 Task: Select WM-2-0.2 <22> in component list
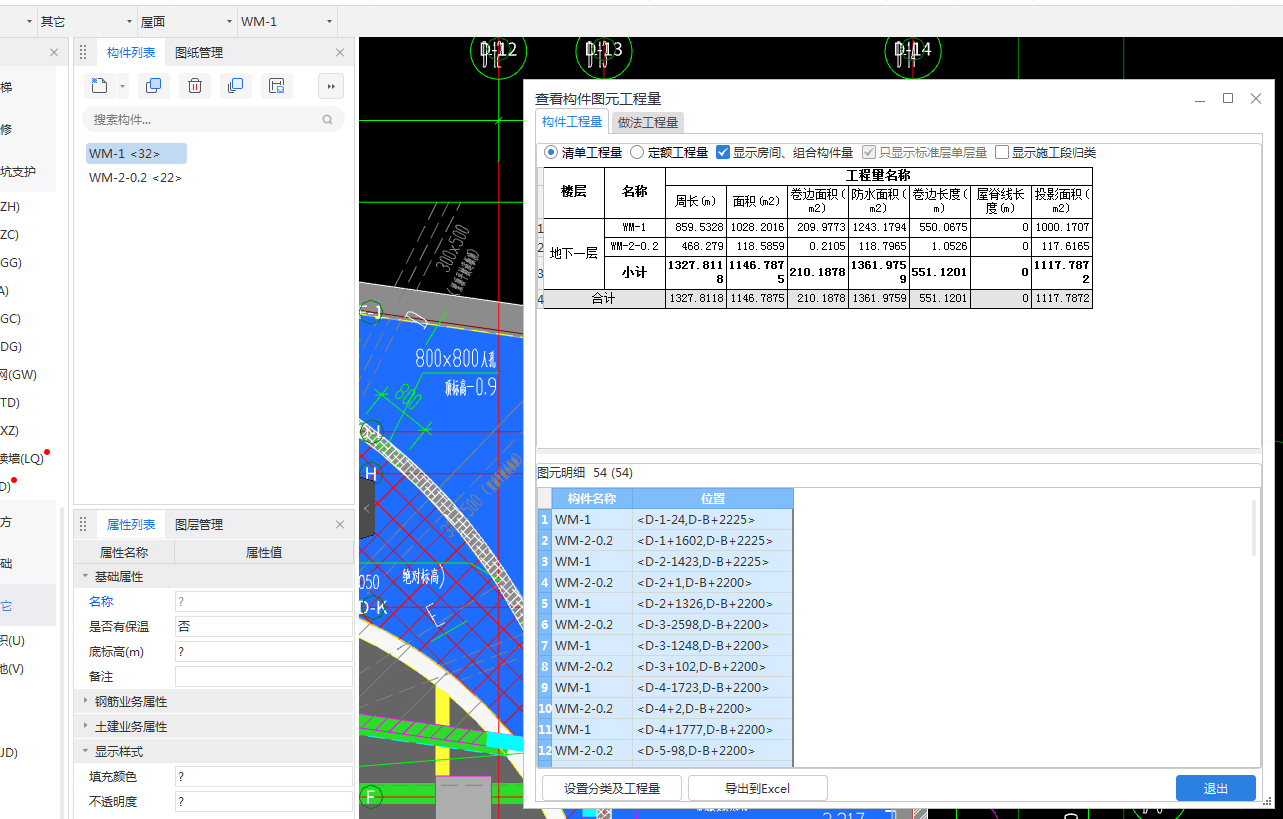pyautogui.click(x=135, y=178)
